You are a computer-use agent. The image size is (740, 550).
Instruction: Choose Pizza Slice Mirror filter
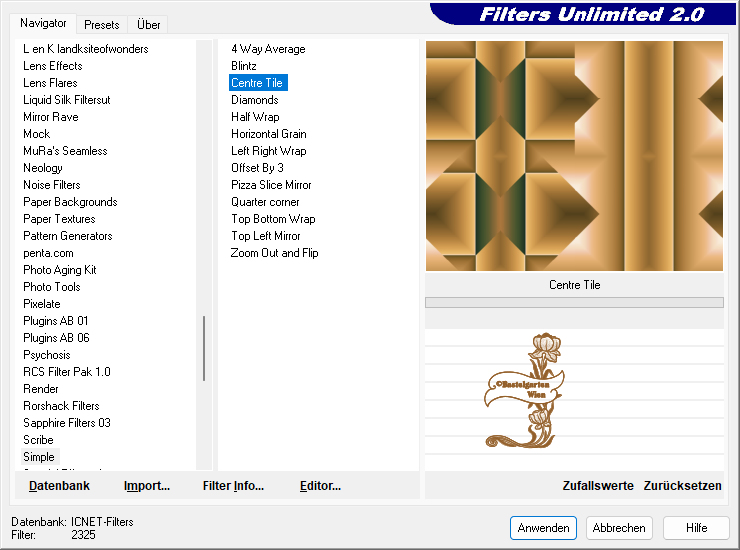271,185
